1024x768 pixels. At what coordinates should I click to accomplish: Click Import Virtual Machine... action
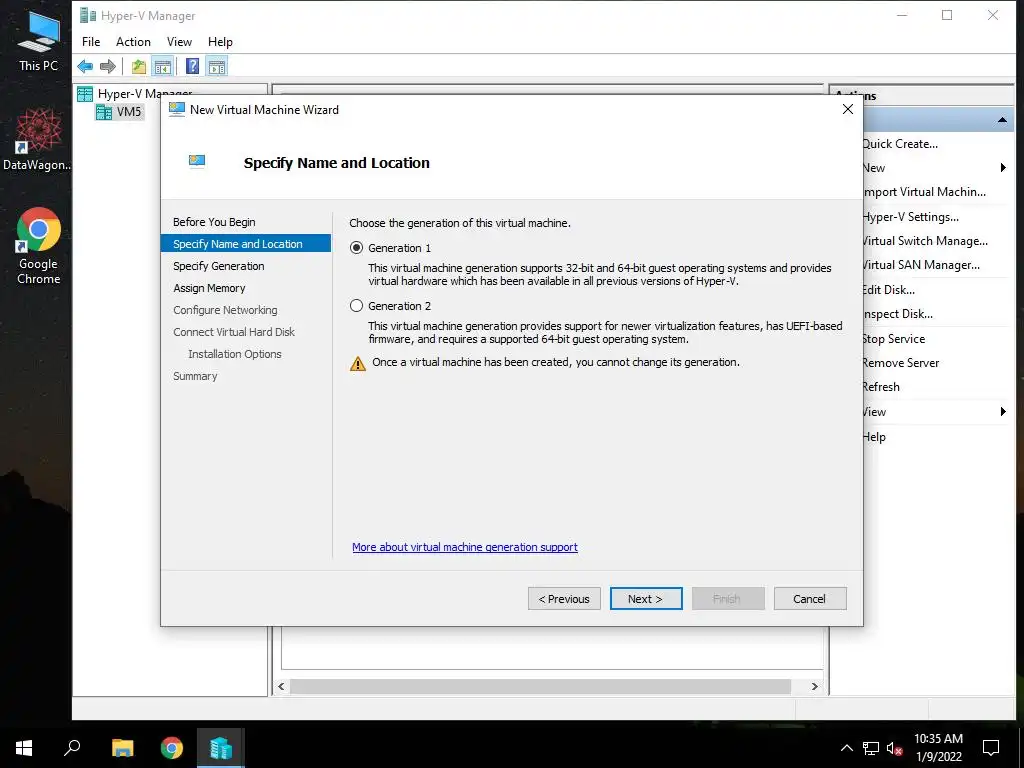tap(924, 192)
